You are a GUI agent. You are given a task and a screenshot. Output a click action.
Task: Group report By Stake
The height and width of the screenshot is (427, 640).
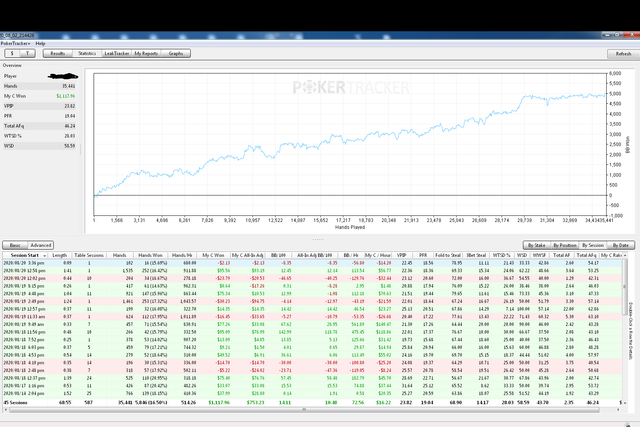537,245
